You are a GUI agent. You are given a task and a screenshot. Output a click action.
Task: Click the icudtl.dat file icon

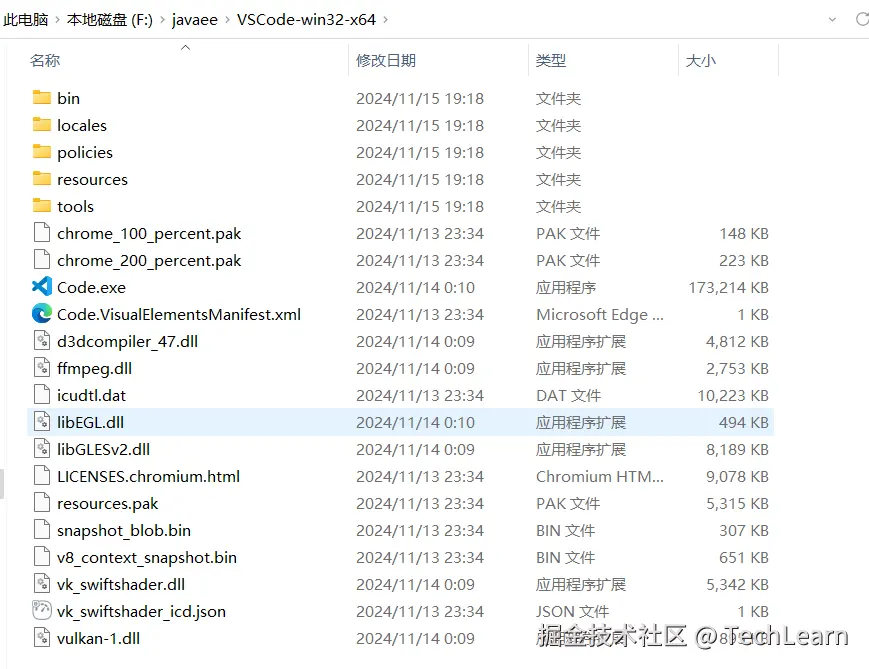pyautogui.click(x=42, y=395)
